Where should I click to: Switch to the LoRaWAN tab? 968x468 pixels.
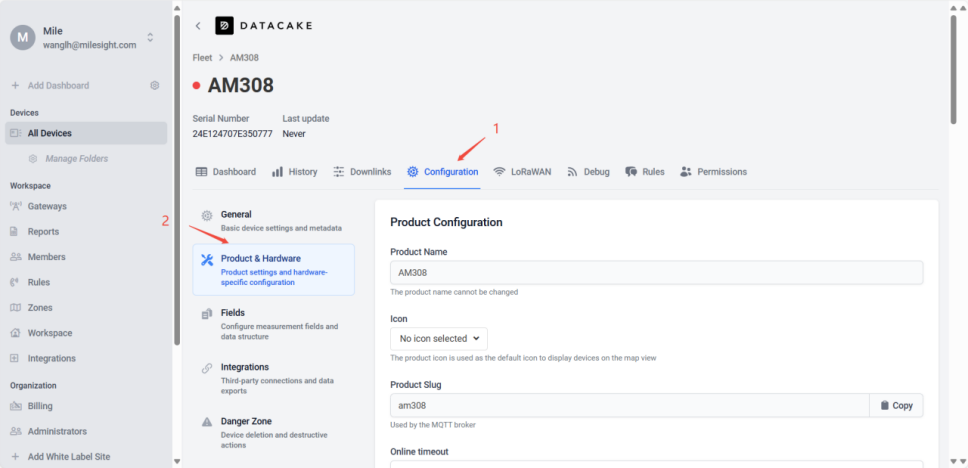[522, 172]
